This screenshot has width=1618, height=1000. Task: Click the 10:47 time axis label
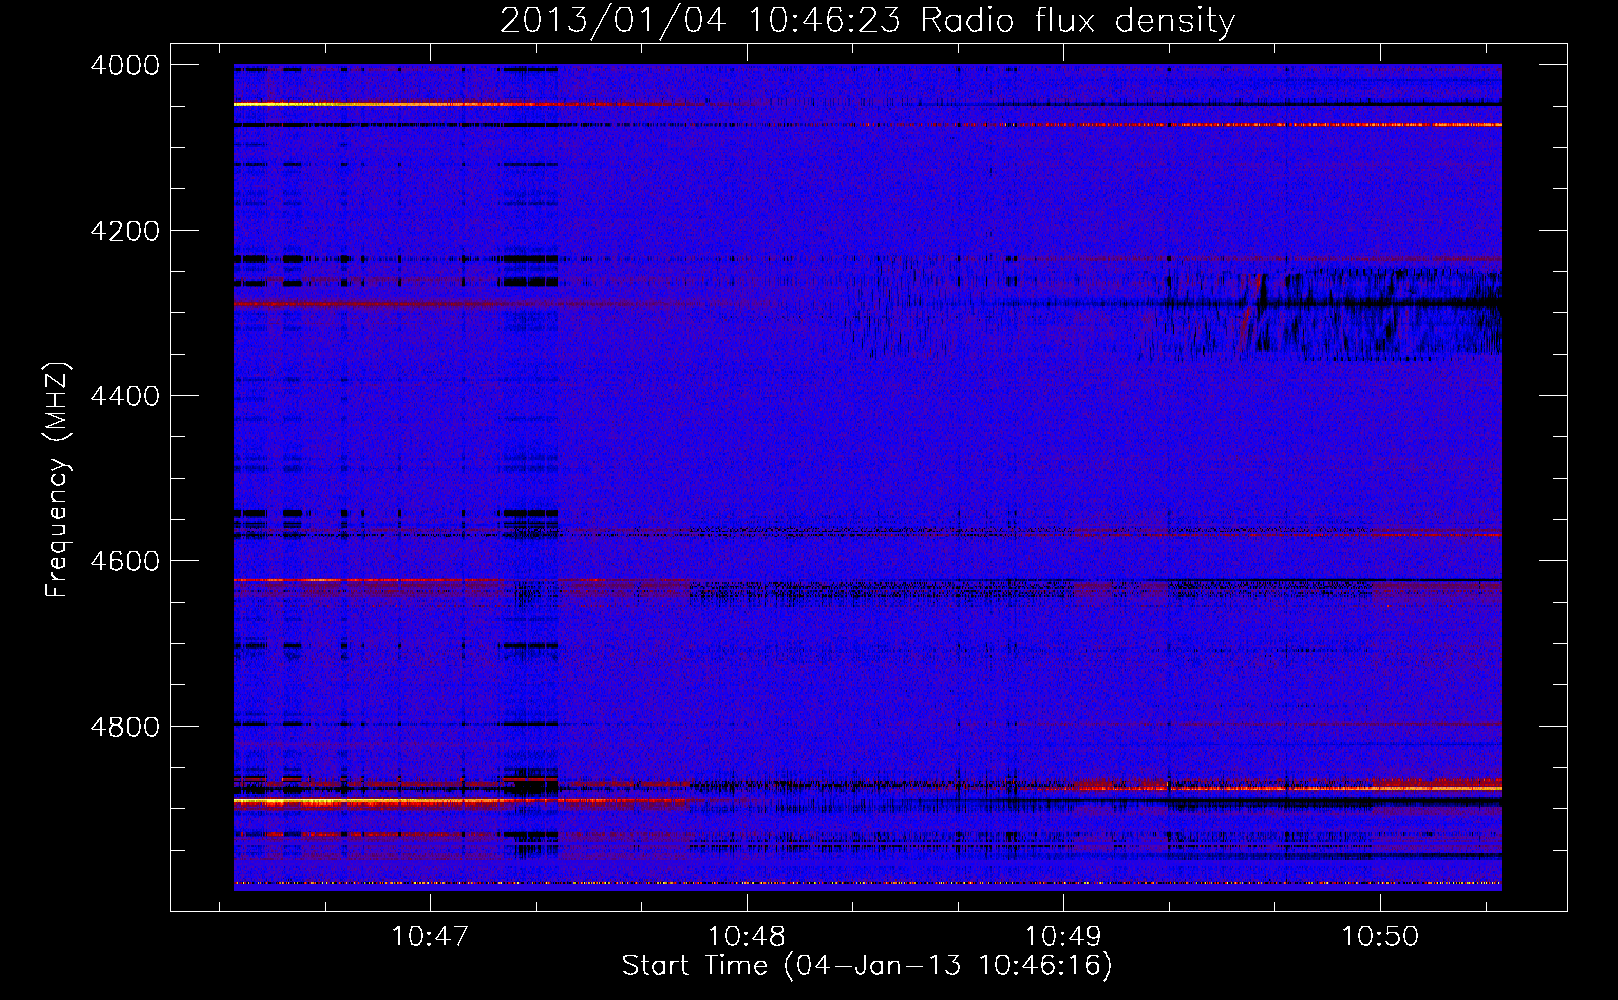click(x=430, y=937)
